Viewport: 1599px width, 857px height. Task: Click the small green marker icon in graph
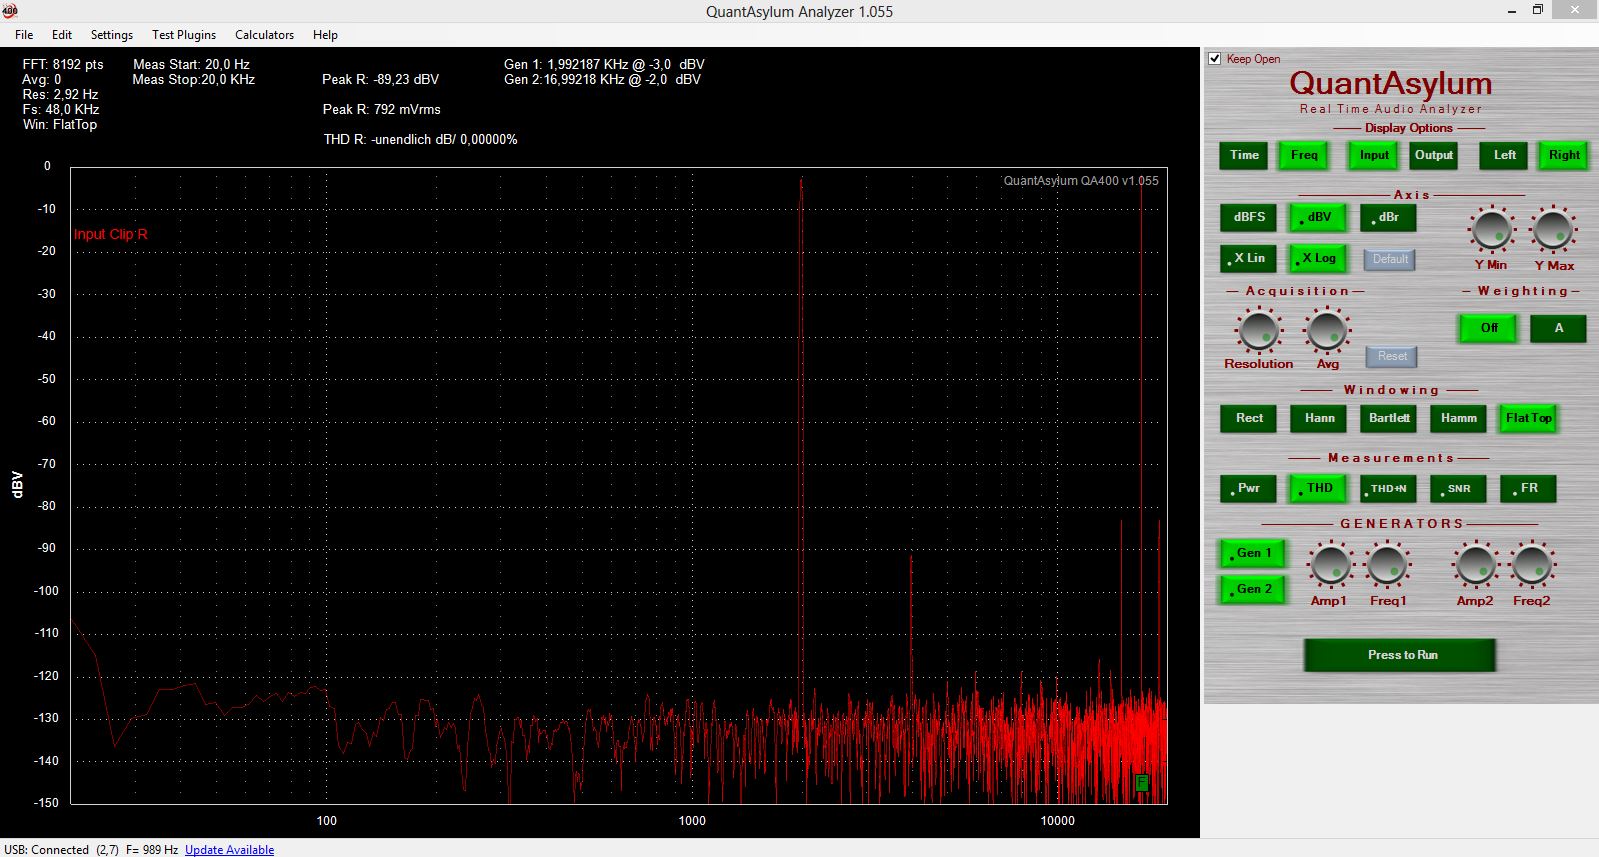click(x=1142, y=783)
